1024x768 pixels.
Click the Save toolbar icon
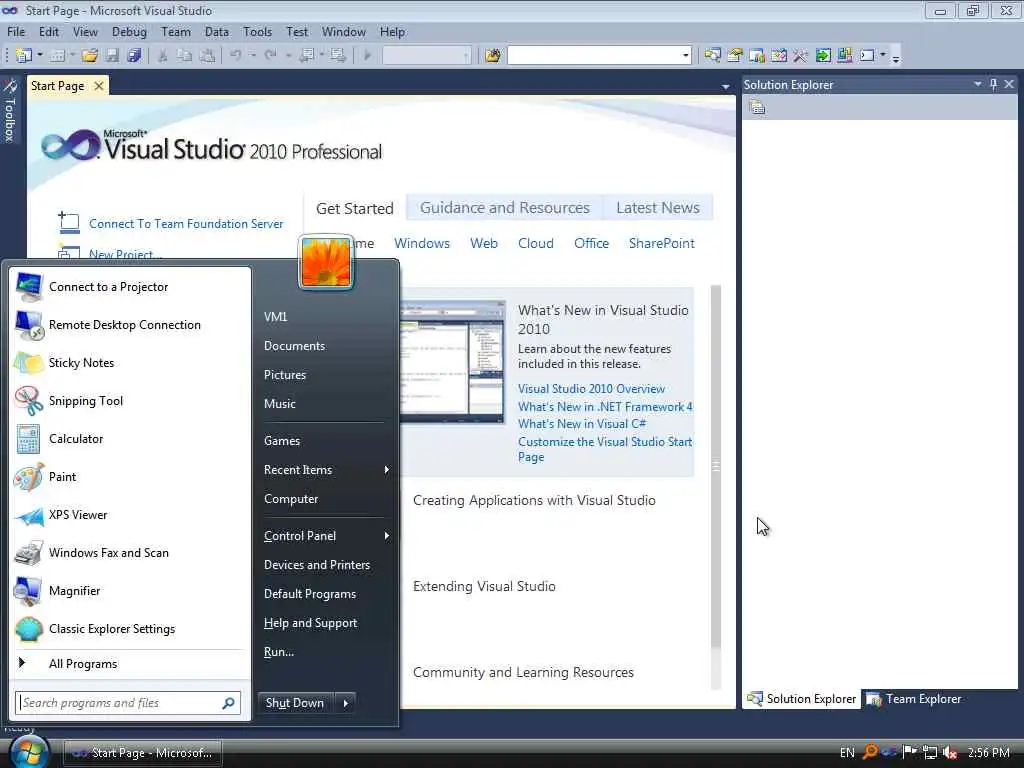coord(112,56)
